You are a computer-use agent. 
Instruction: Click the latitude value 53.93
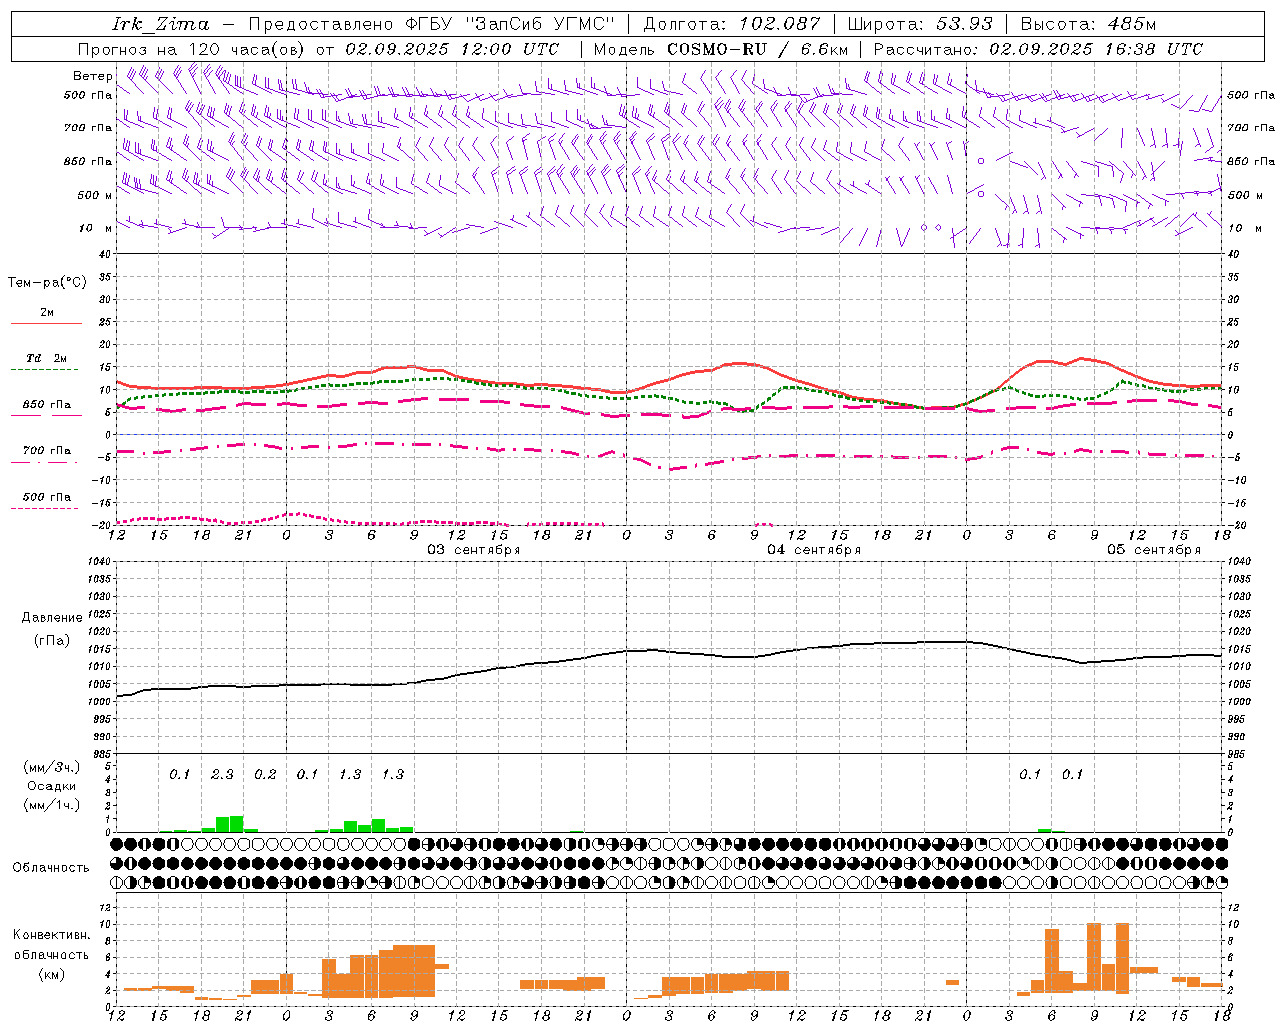point(965,24)
